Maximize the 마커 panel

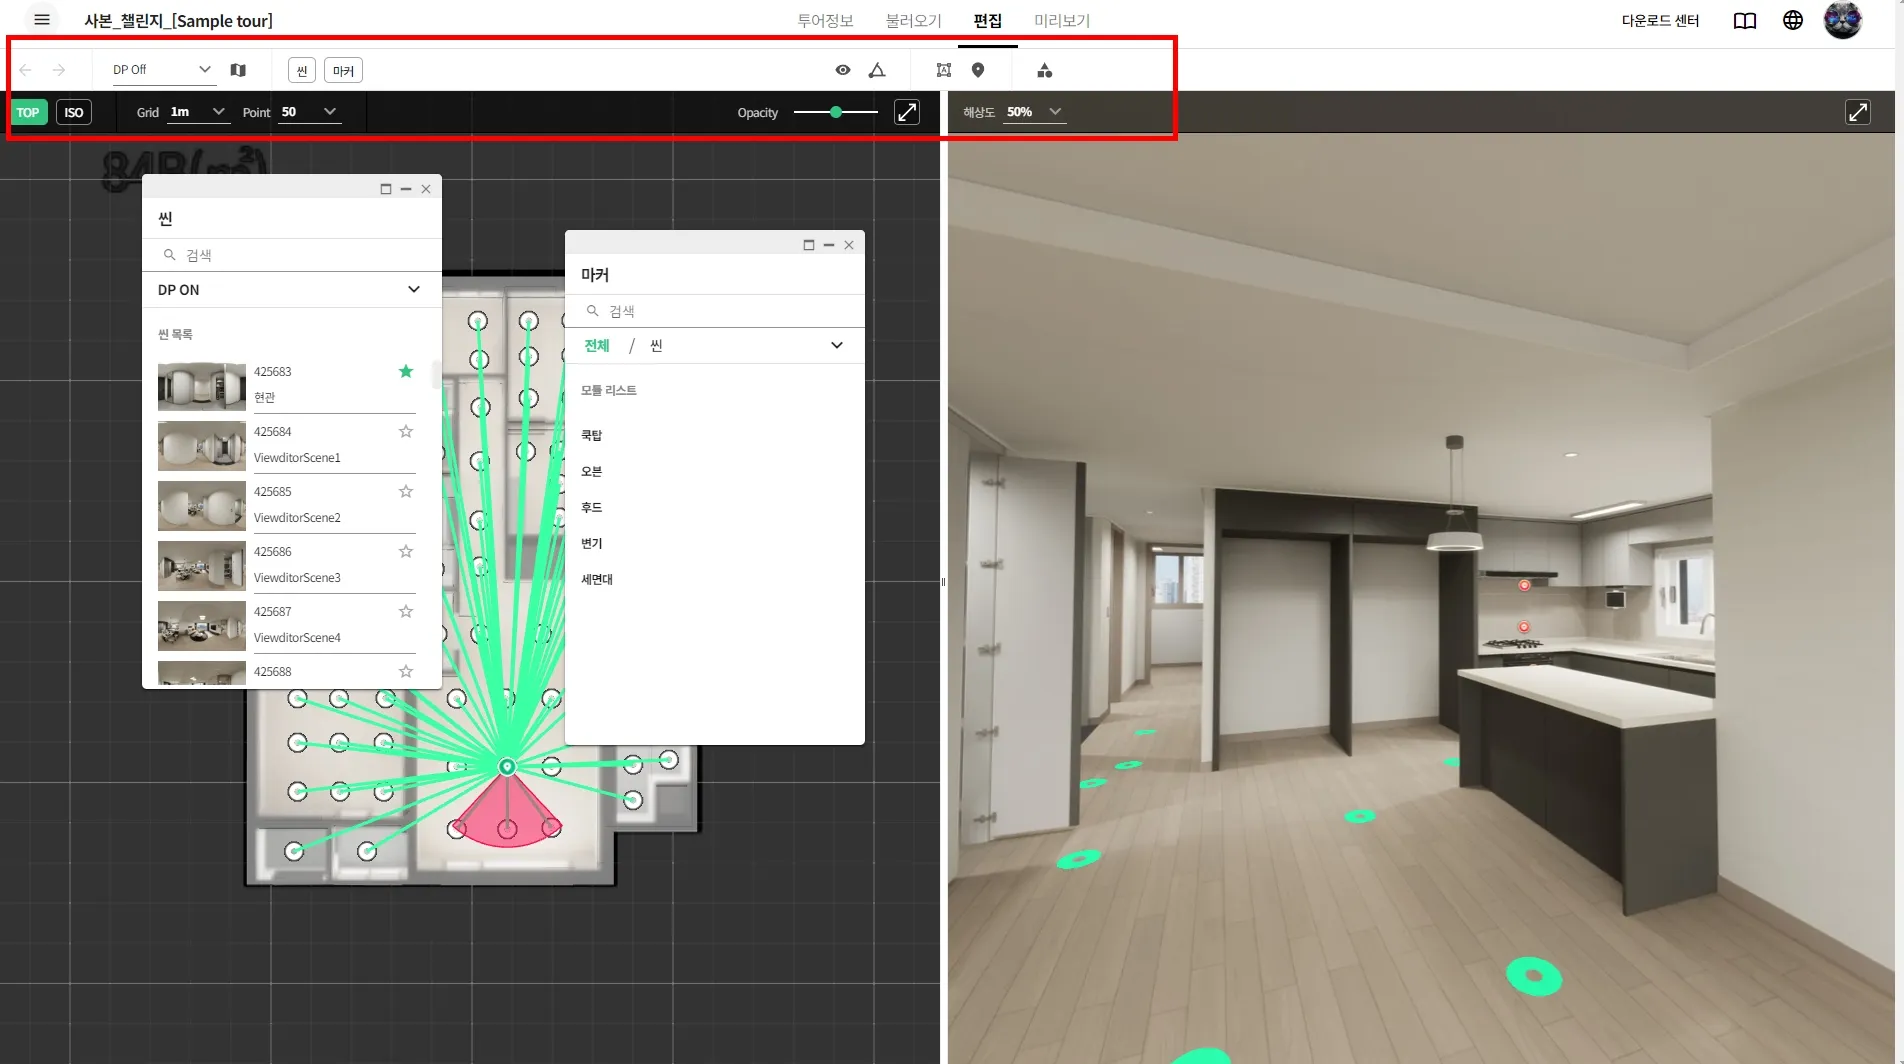pos(809,245)
